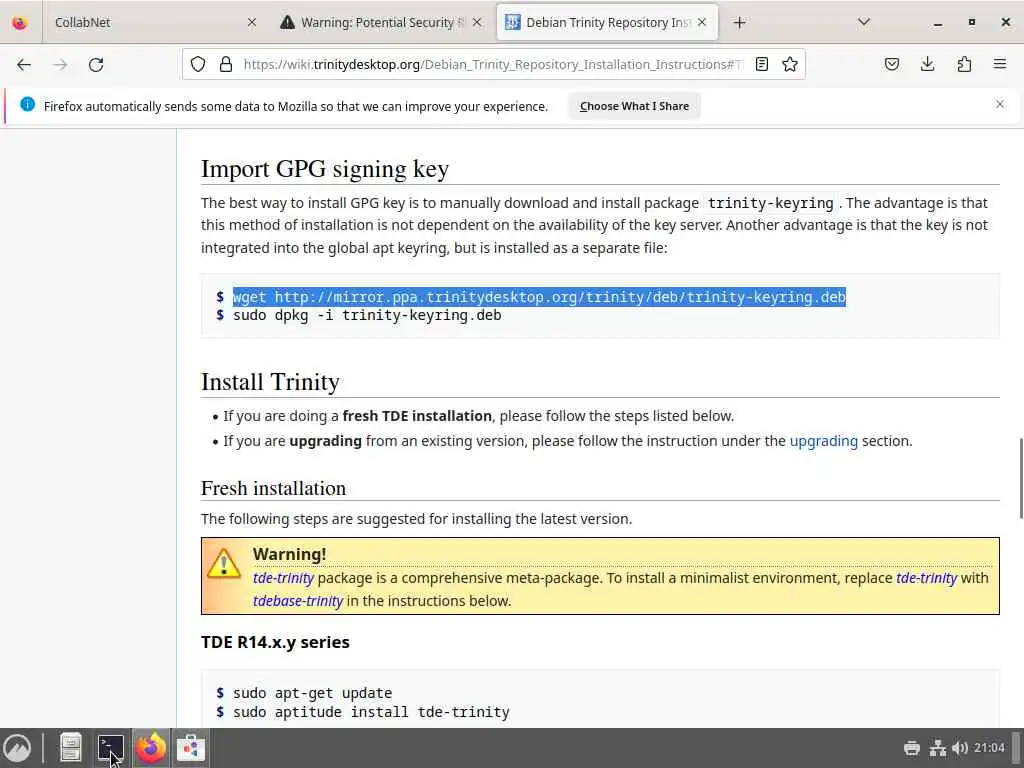Open the file manager from the taskbar

tap(71, 748)
